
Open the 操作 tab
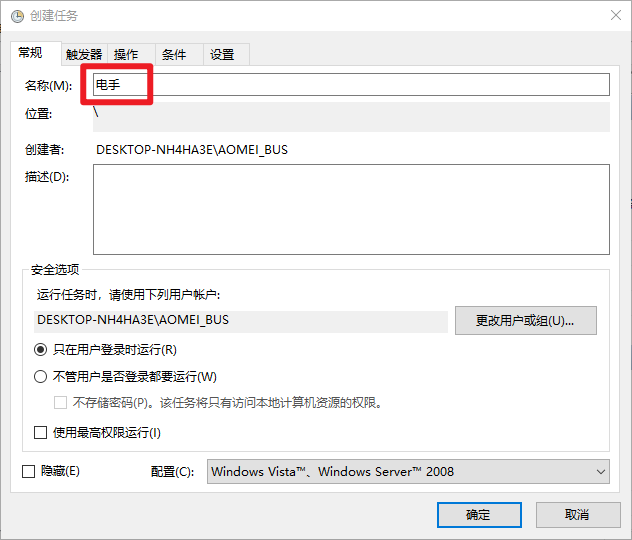131,54
